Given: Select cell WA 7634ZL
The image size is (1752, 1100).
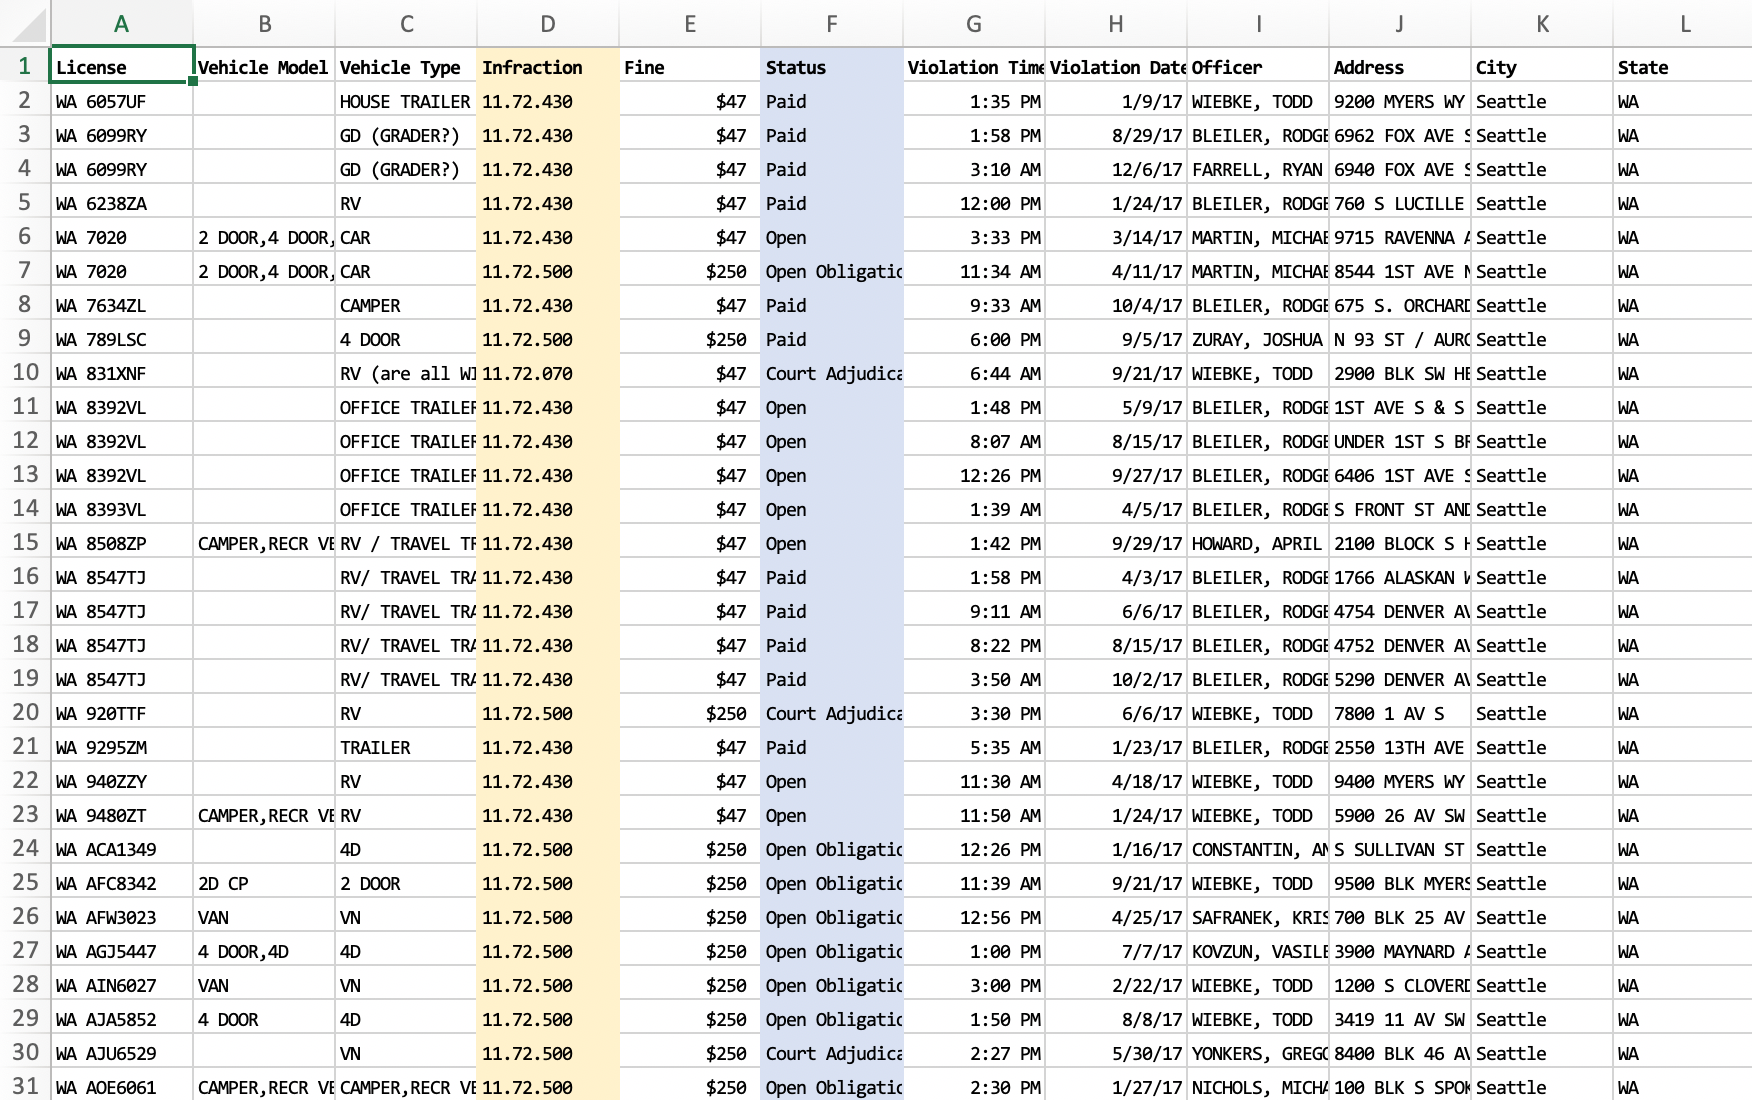Looking at the screenshot, I should coord(121,305).
